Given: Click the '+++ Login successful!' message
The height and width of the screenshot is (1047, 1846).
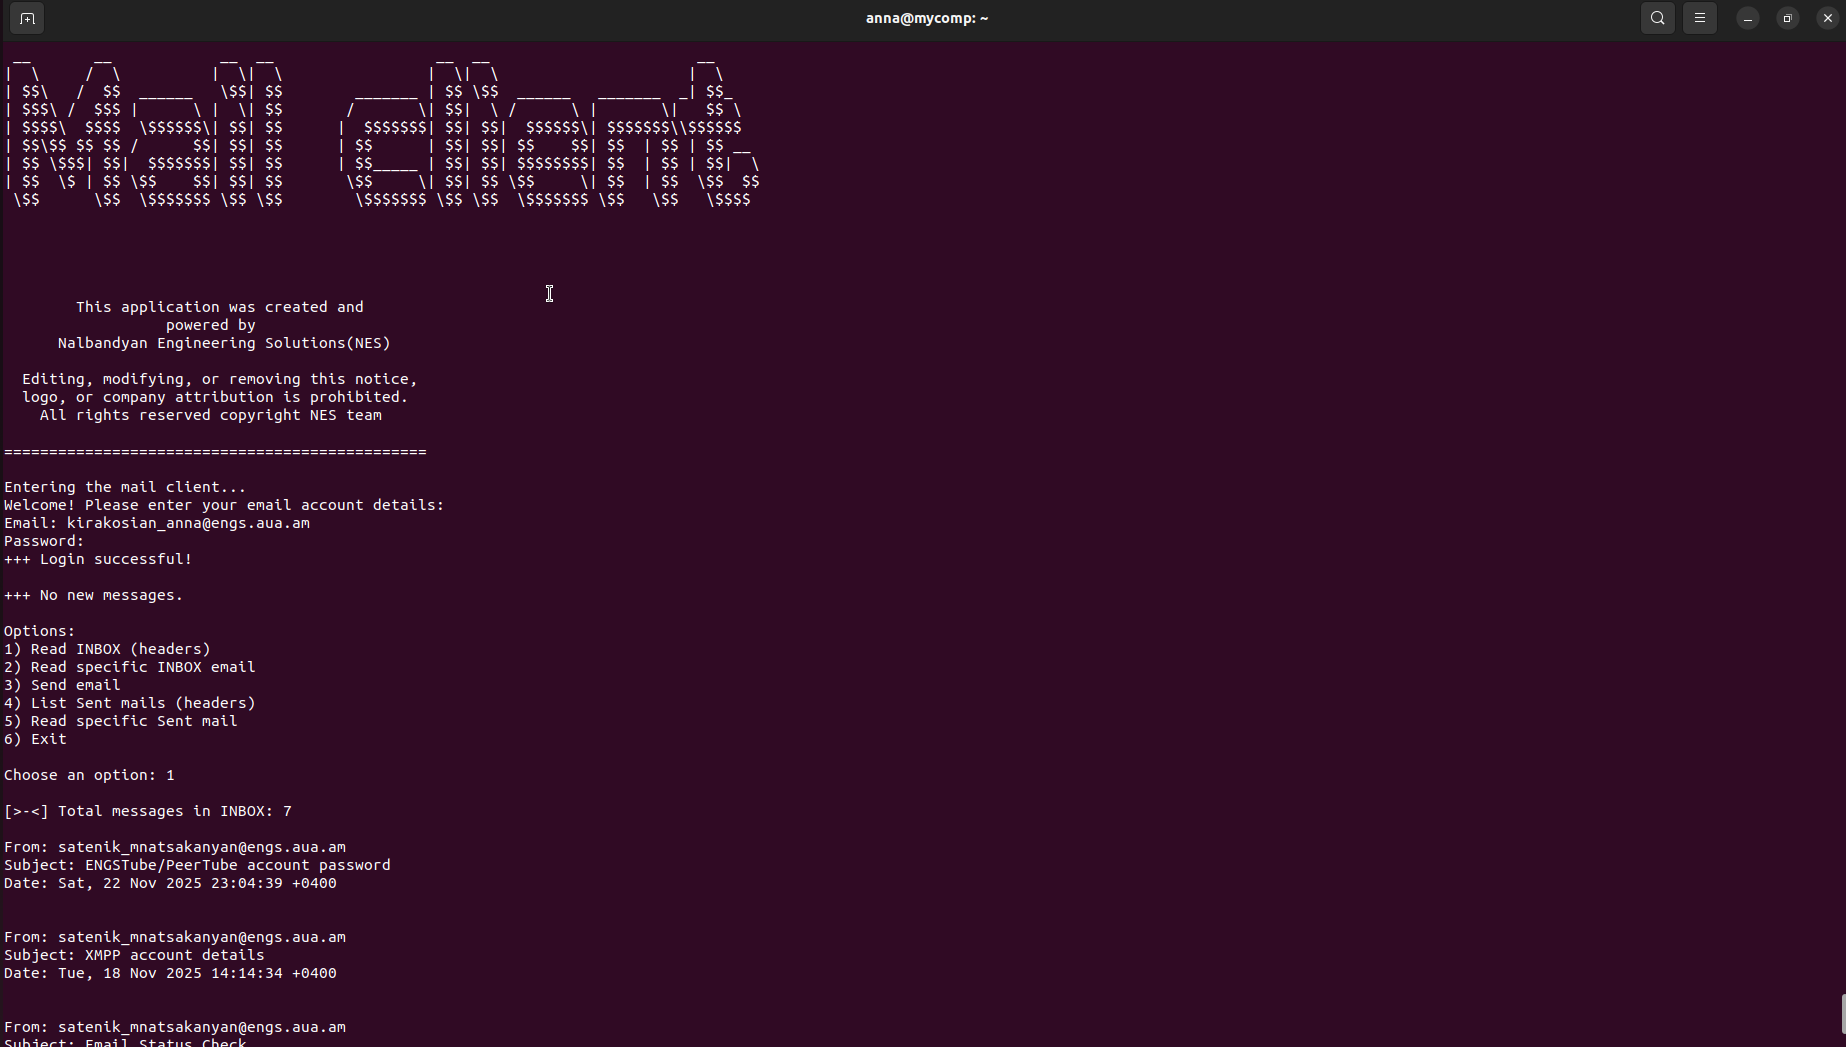Looking at the screenshot, I should coord(98,560).
